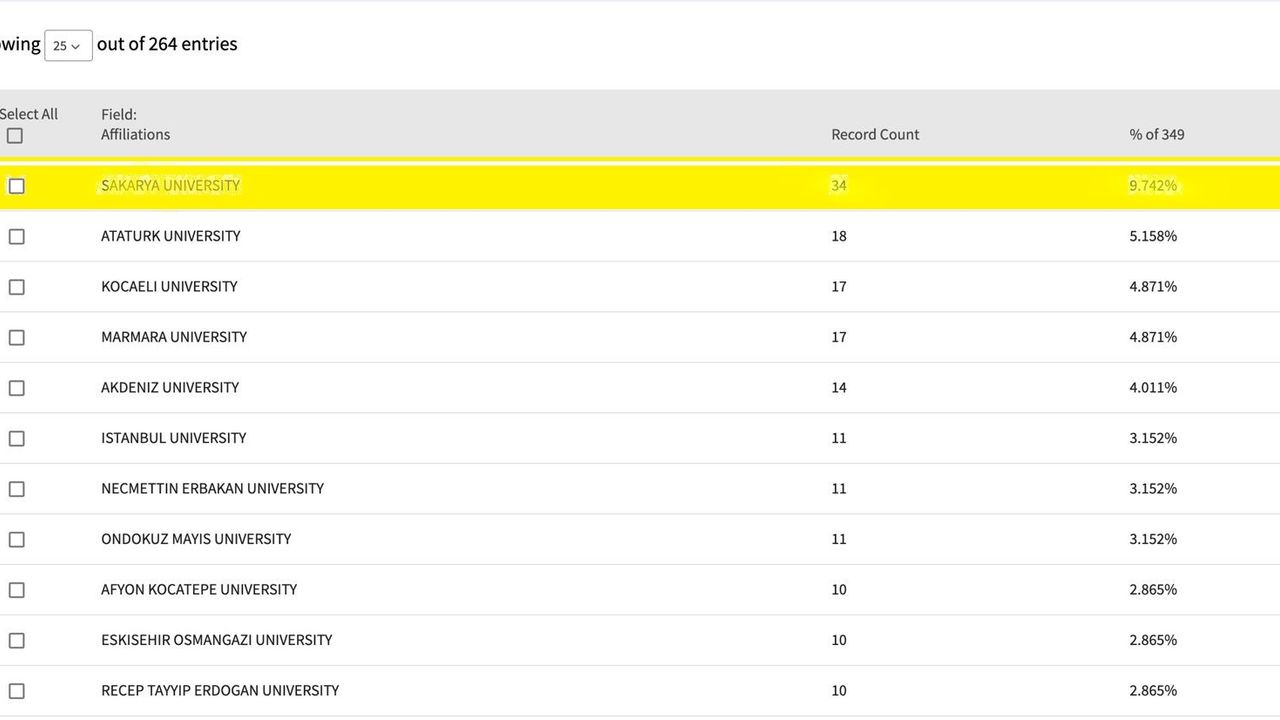Check the Ondokuz Mayis University checkbox

16,540
